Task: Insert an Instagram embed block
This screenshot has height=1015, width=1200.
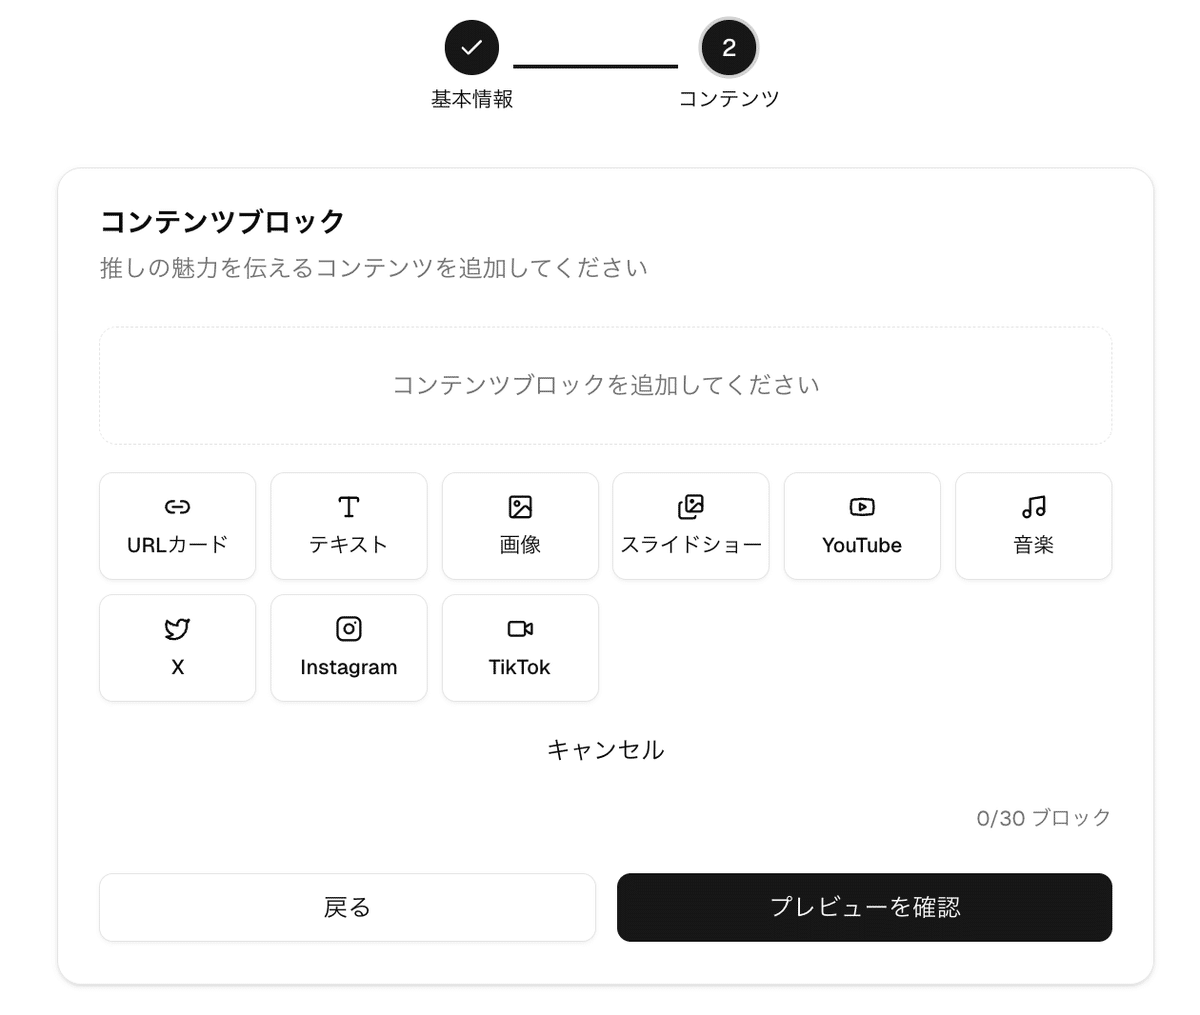Action: [348, 647]
